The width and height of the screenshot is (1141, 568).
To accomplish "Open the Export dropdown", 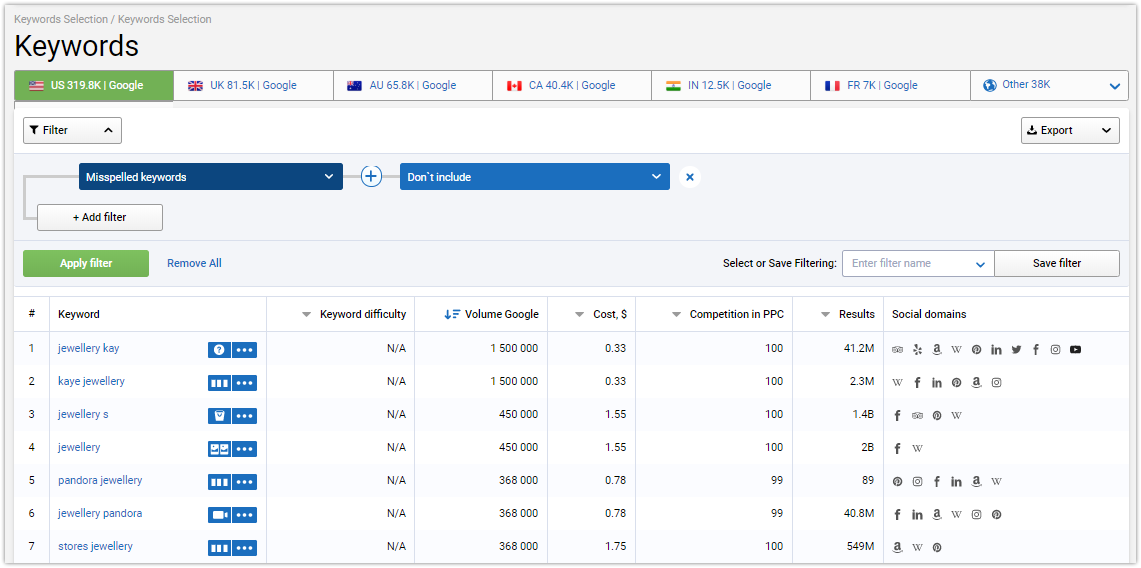I will pos(1070,130).
